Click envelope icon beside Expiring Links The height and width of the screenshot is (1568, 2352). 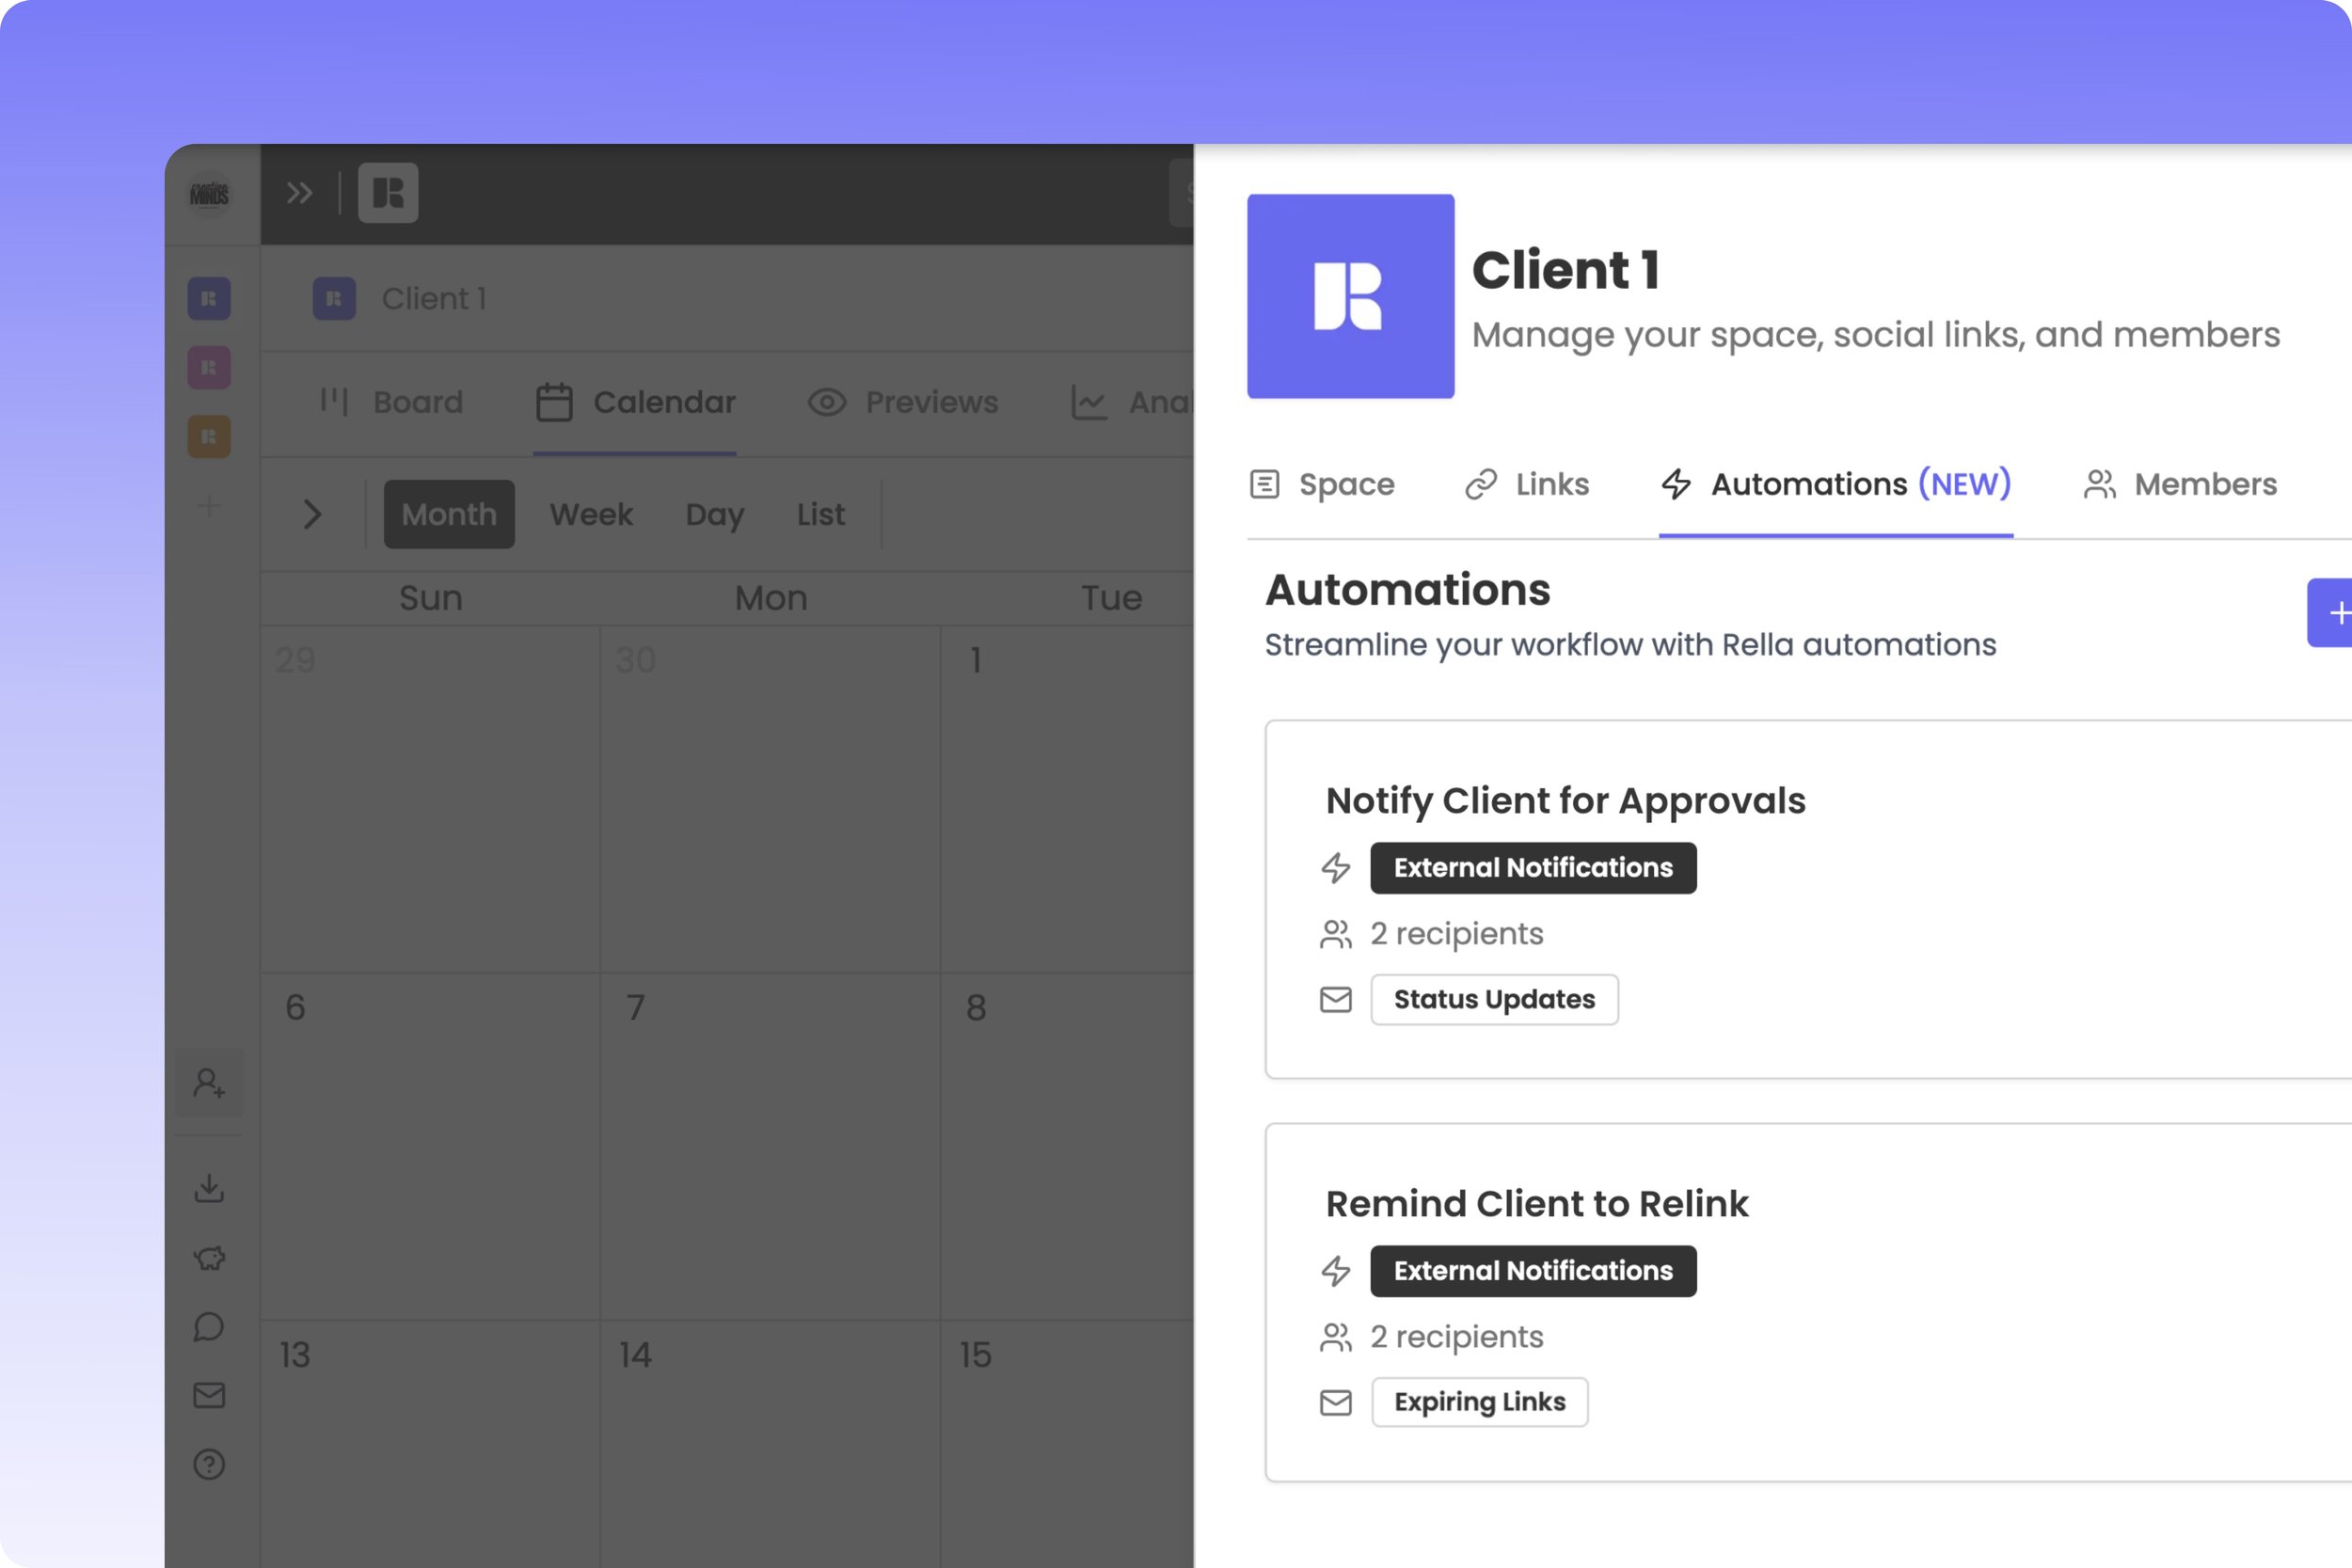coord(1336,1402)
